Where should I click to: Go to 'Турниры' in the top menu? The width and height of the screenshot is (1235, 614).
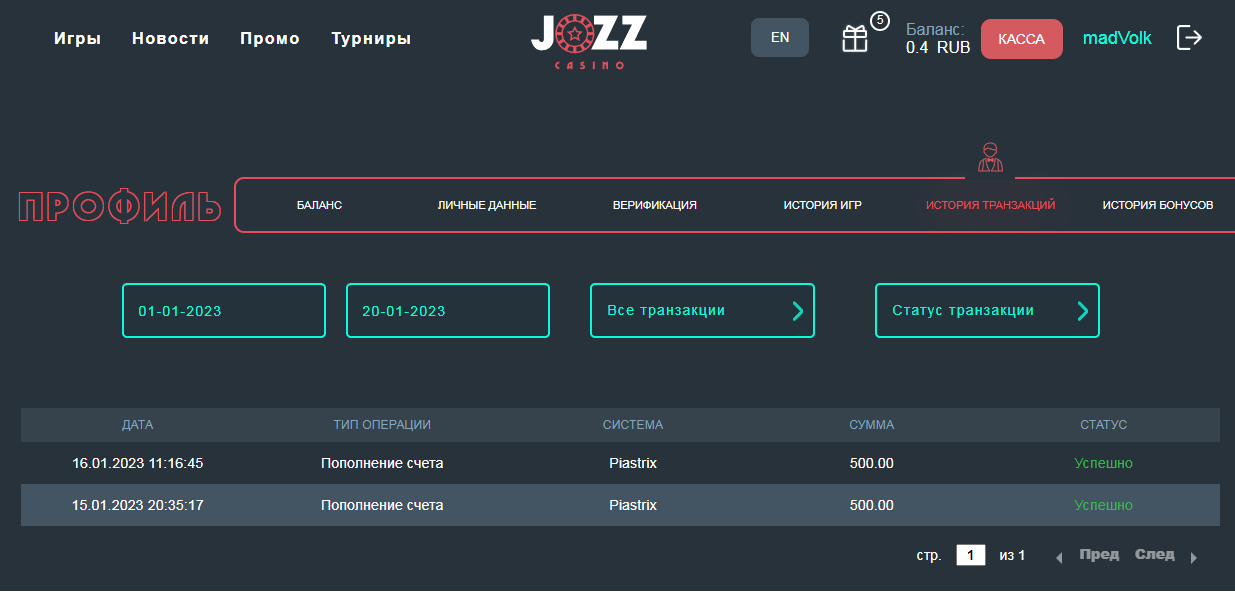coord(371,39)
